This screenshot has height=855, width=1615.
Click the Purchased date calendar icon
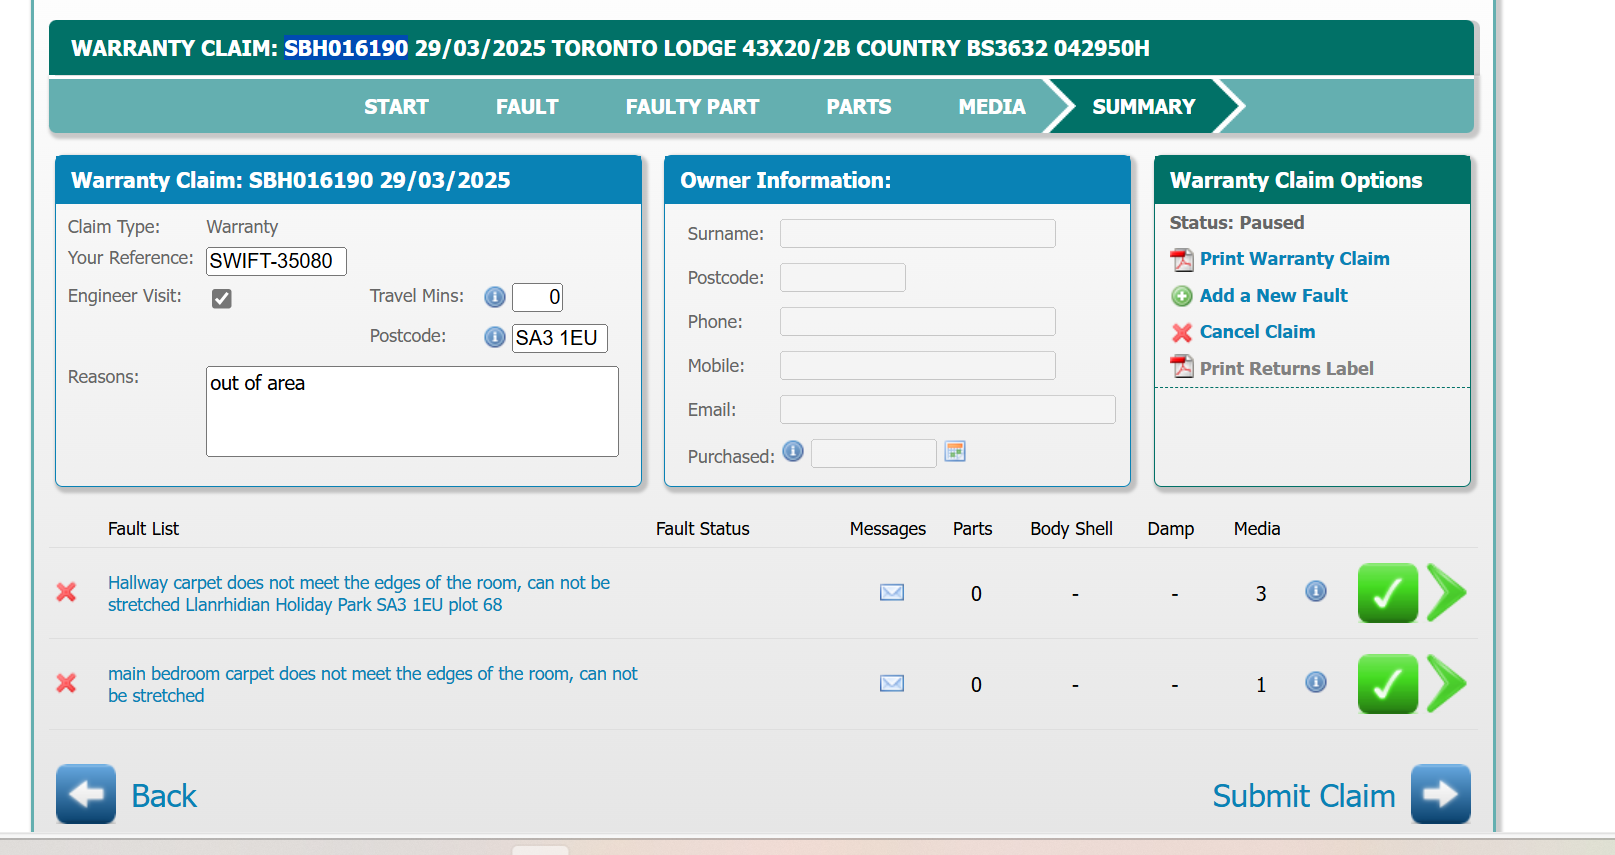click(955, 452)
